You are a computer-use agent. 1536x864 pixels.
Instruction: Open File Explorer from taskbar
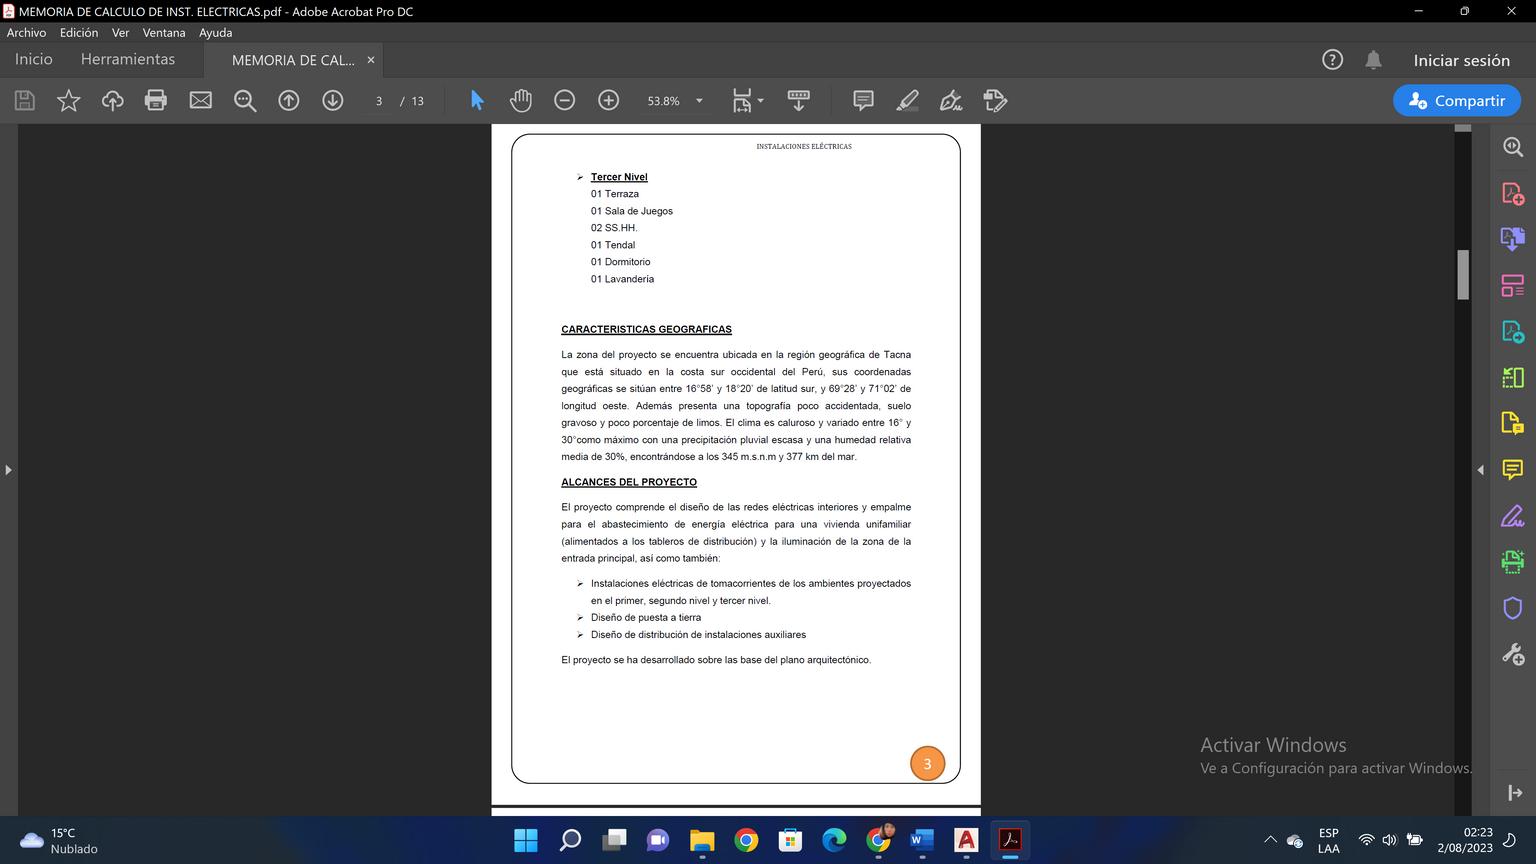(x=702, y=840)
